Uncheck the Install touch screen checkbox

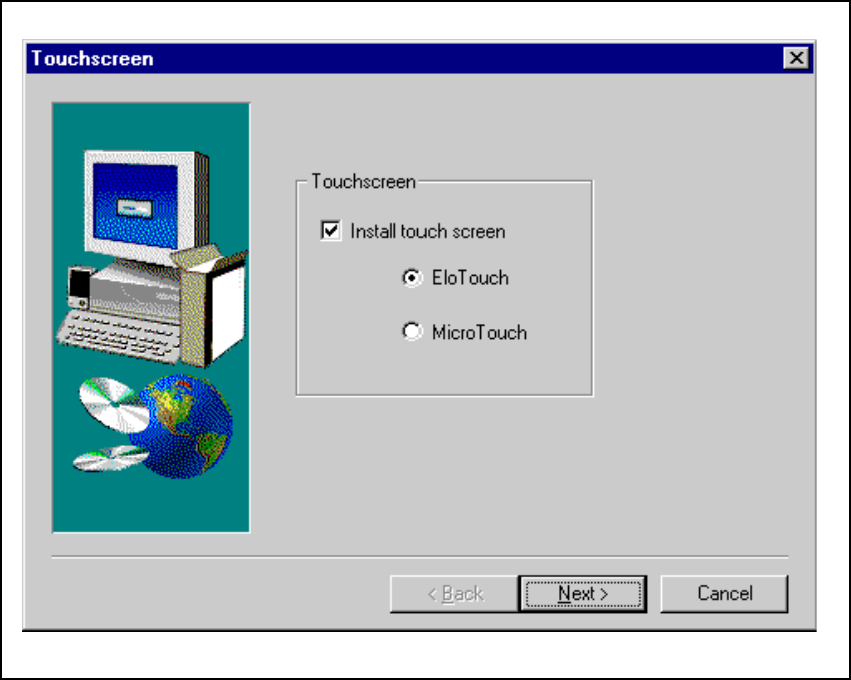coord(331,231)
